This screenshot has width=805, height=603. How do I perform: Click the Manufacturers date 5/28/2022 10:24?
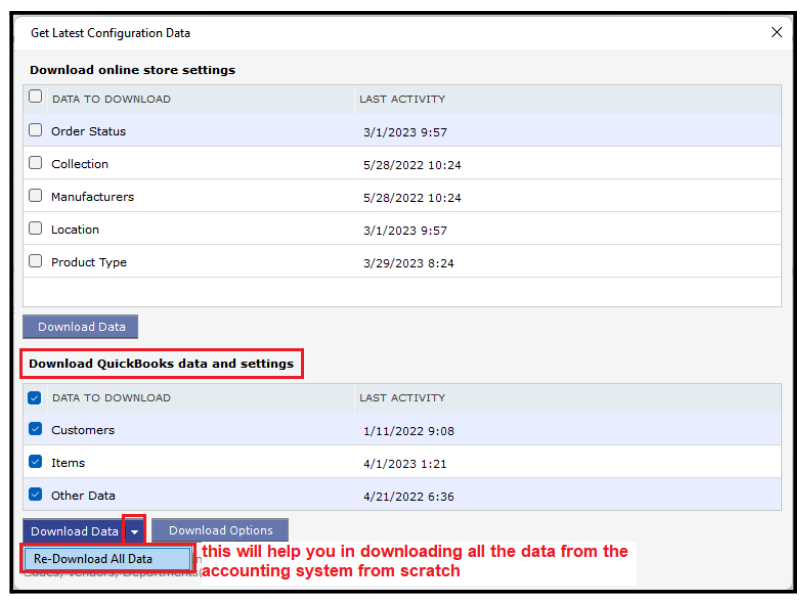tap(412, 198)
